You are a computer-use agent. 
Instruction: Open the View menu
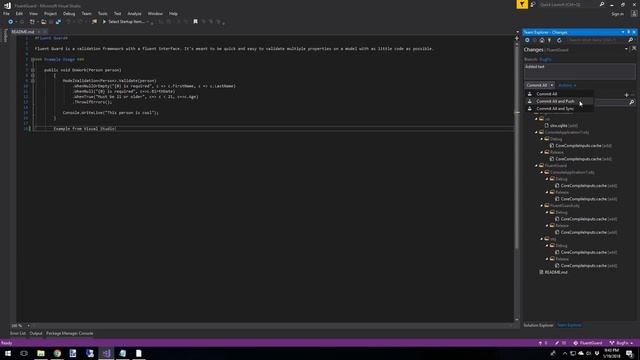click(x=33, y=13)
